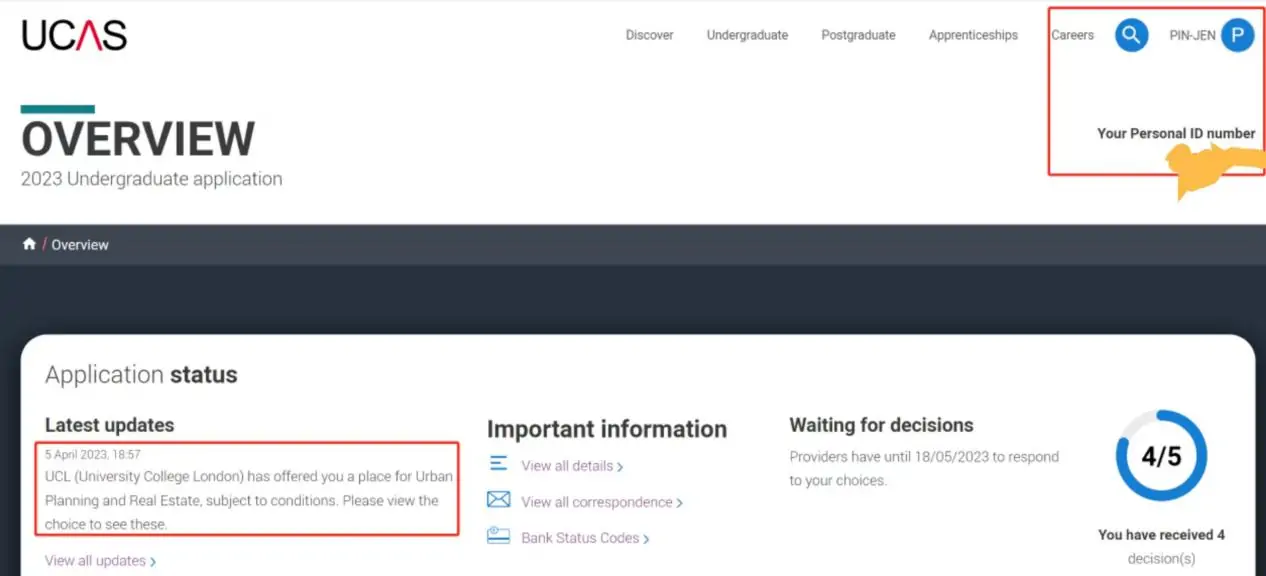This screenshot has width=1266, height=576.
Task: Click the list icon beside View all details
Action: point(498,465)
